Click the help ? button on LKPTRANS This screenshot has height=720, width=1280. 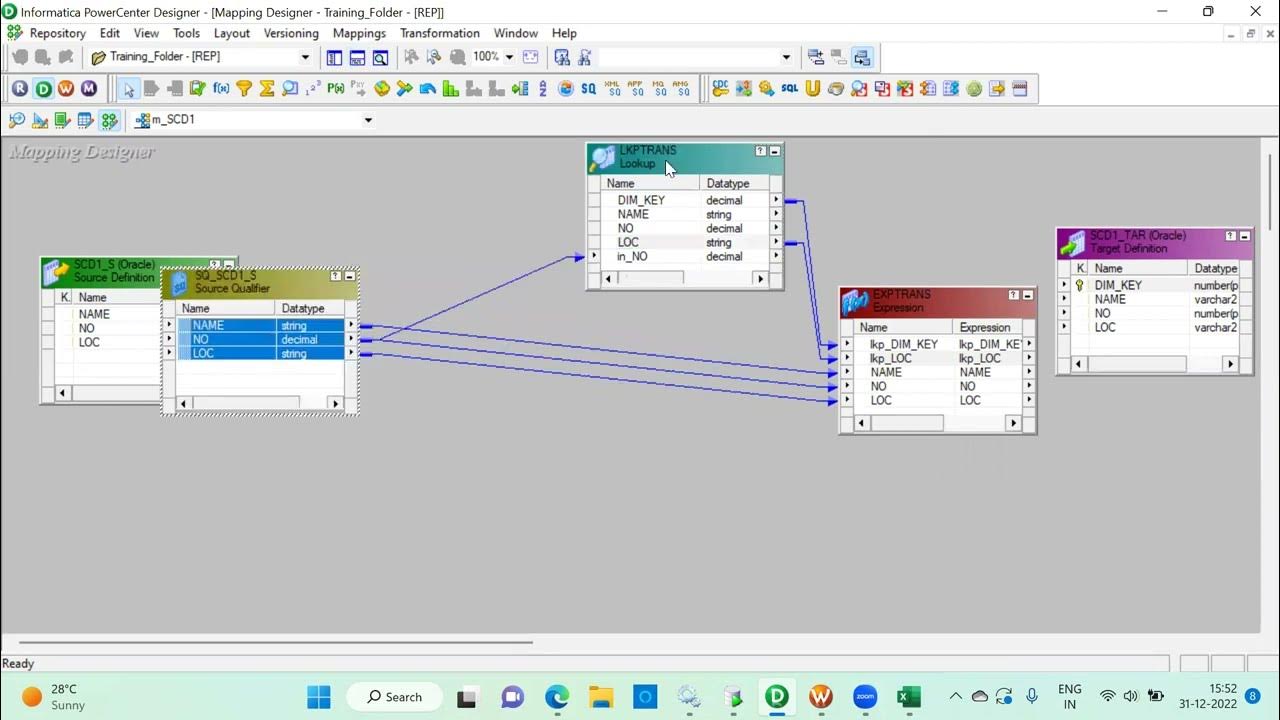point(761,151)
